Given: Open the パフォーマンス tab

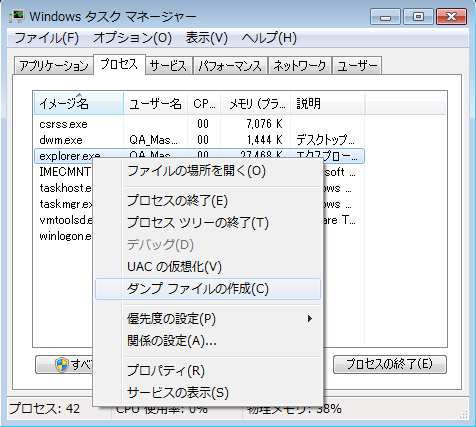Looking at the screenshot, I should [230, 66].
